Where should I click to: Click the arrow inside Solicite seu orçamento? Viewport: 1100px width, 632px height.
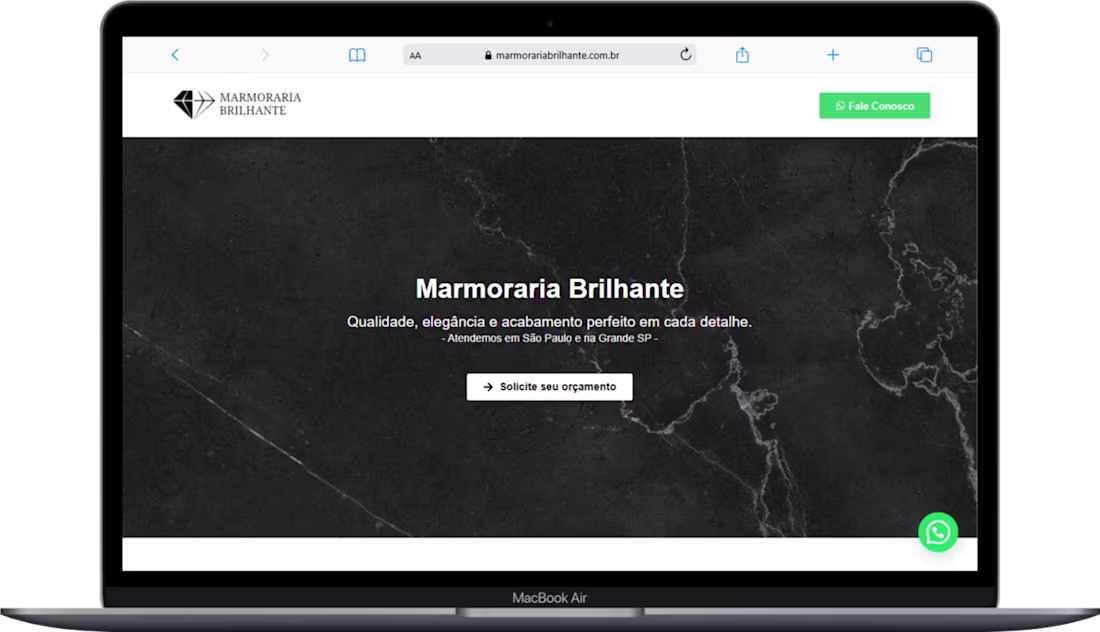(x=487, y=387)
